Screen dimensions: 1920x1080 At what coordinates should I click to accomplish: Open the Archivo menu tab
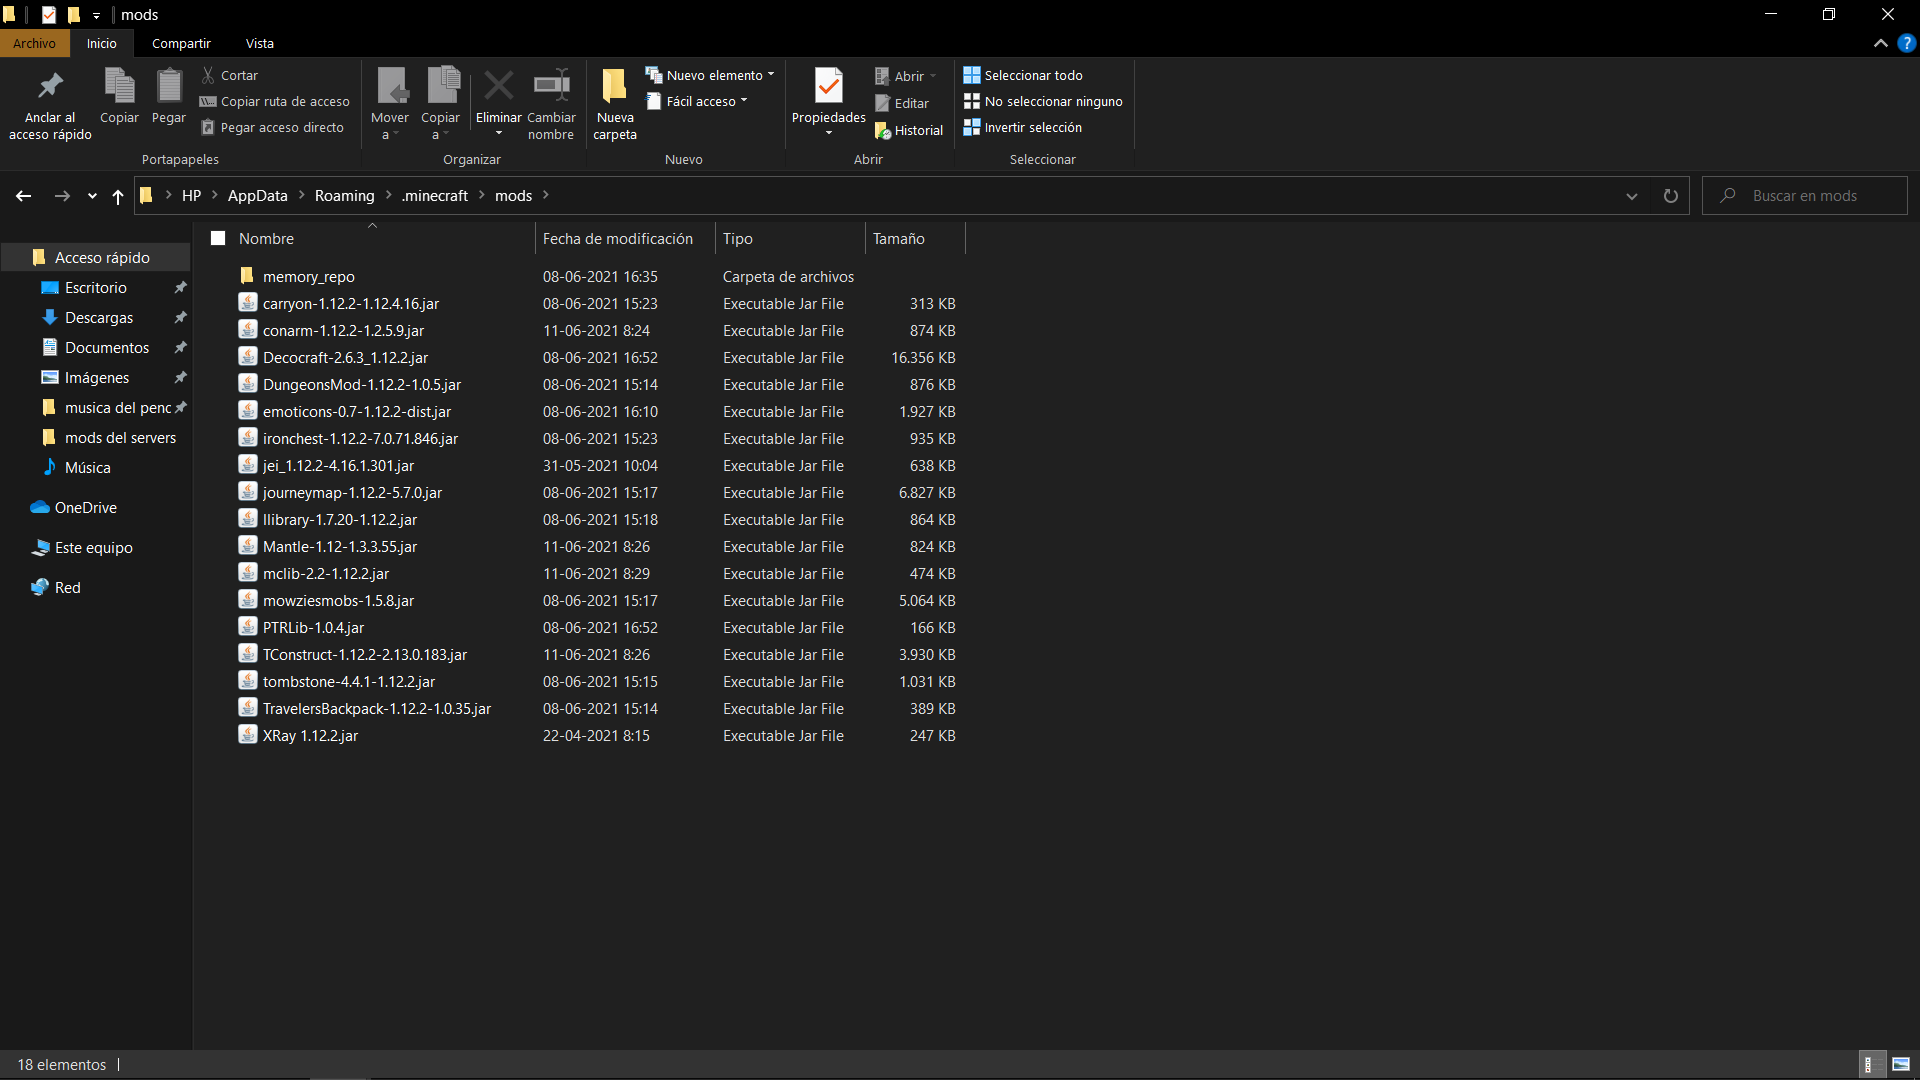[34, 43]
